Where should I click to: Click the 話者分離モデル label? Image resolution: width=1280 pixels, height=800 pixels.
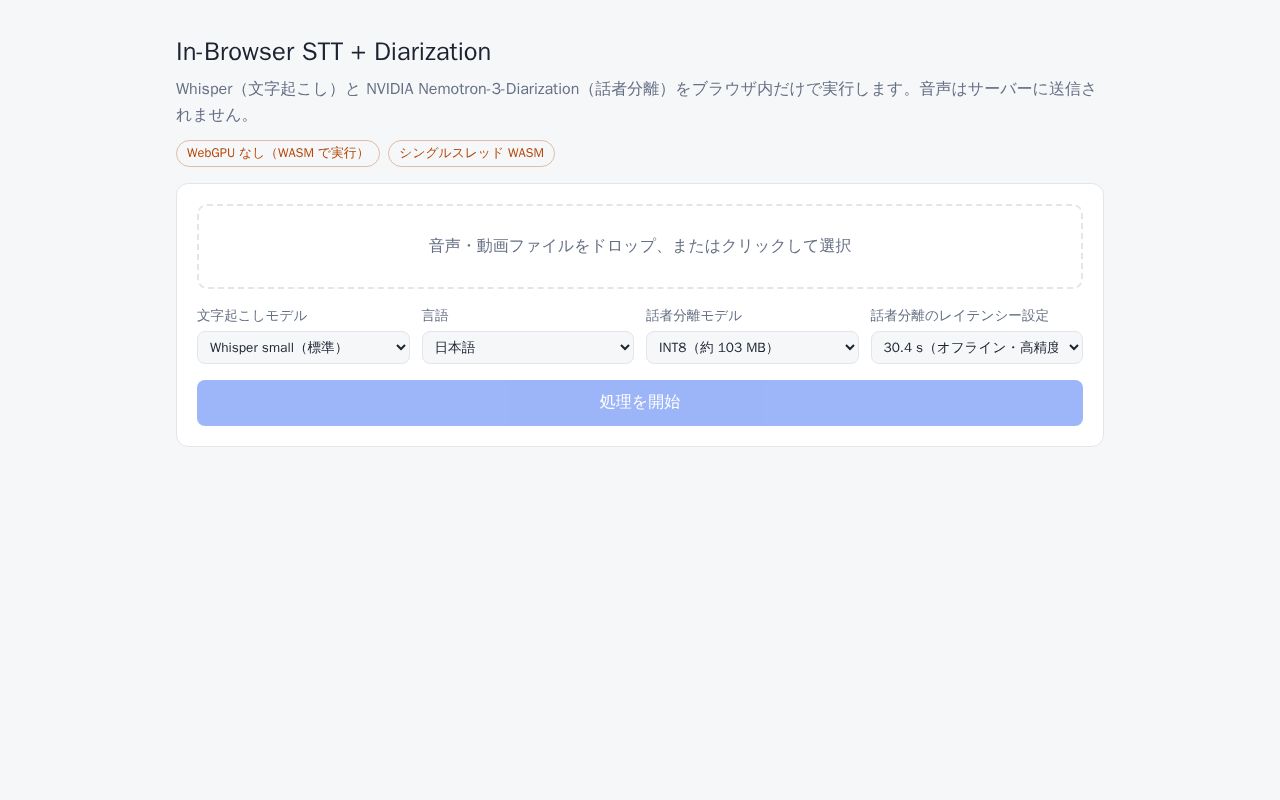(694, 315)
